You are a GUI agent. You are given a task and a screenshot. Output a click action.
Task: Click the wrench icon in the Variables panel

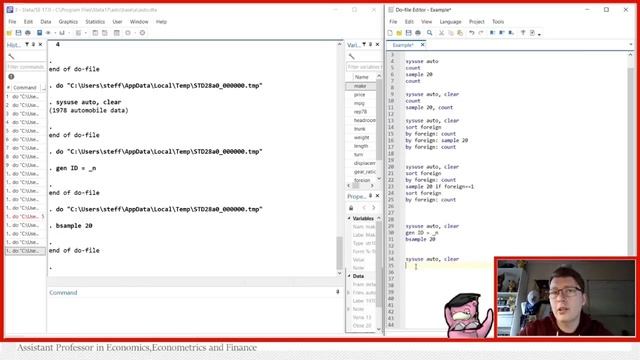pos(351,56)
